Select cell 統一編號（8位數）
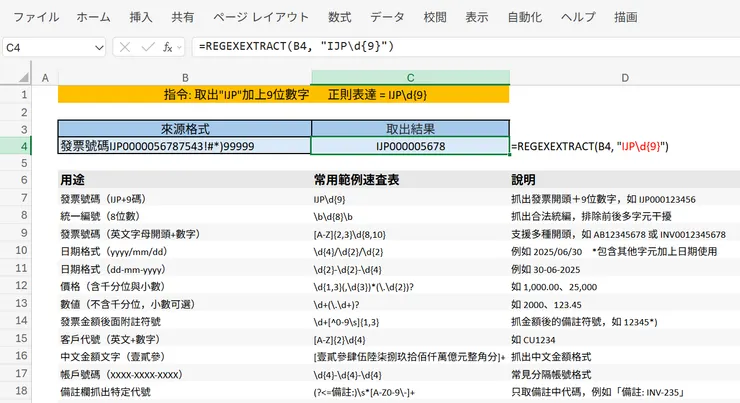Viewport: 740px width, 403px height. tap(185, 216)
